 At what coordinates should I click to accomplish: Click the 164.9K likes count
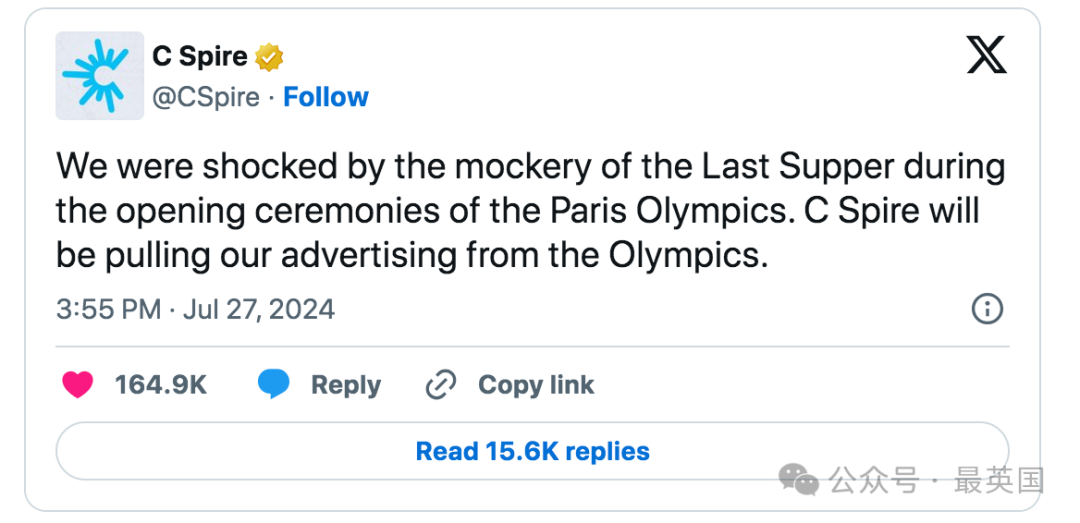(x=160, y=384)
